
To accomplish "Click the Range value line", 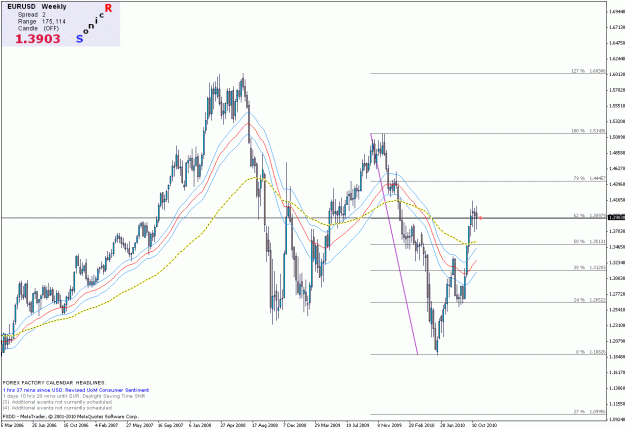I will 41,22.
